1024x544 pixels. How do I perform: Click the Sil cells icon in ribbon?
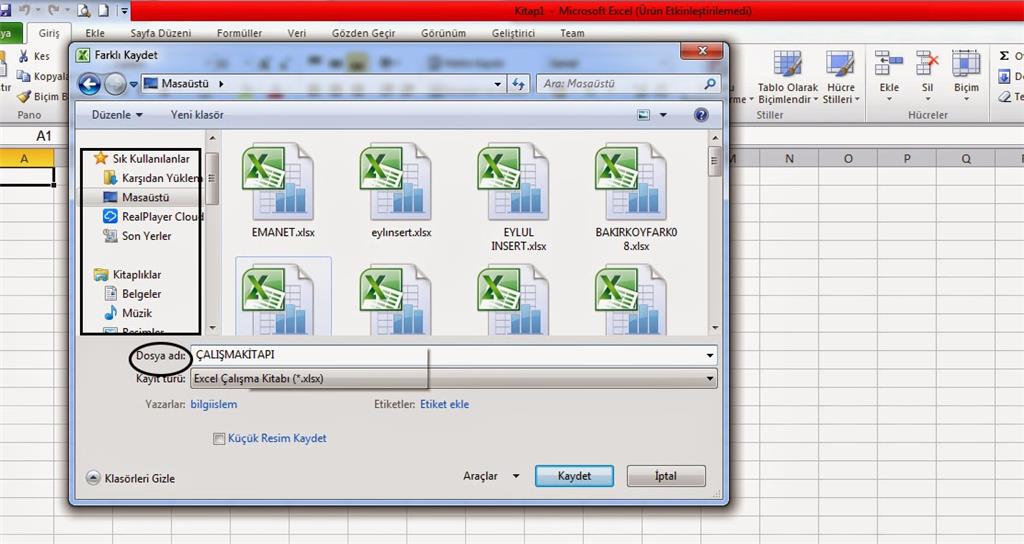pos(927,63)
